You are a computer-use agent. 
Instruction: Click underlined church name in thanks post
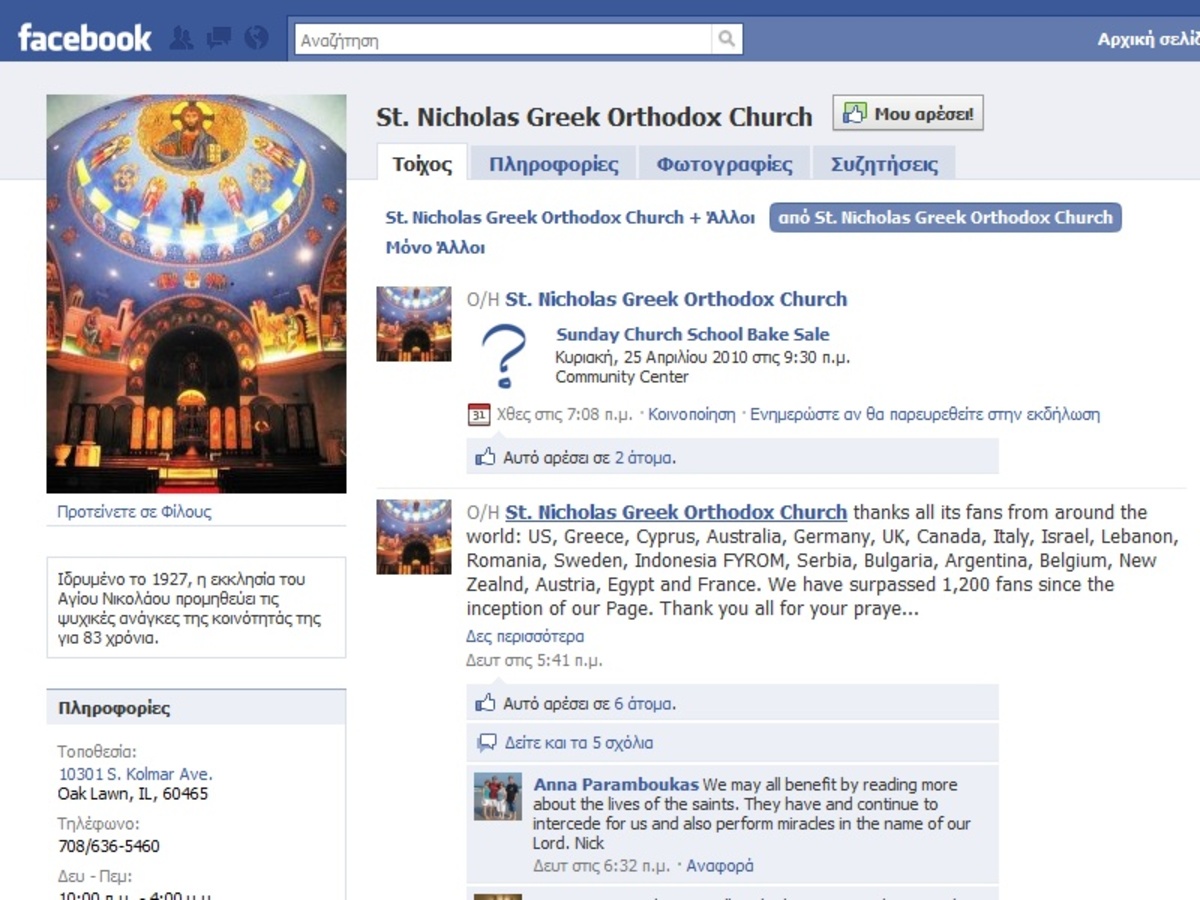click(x=676, y=512)
